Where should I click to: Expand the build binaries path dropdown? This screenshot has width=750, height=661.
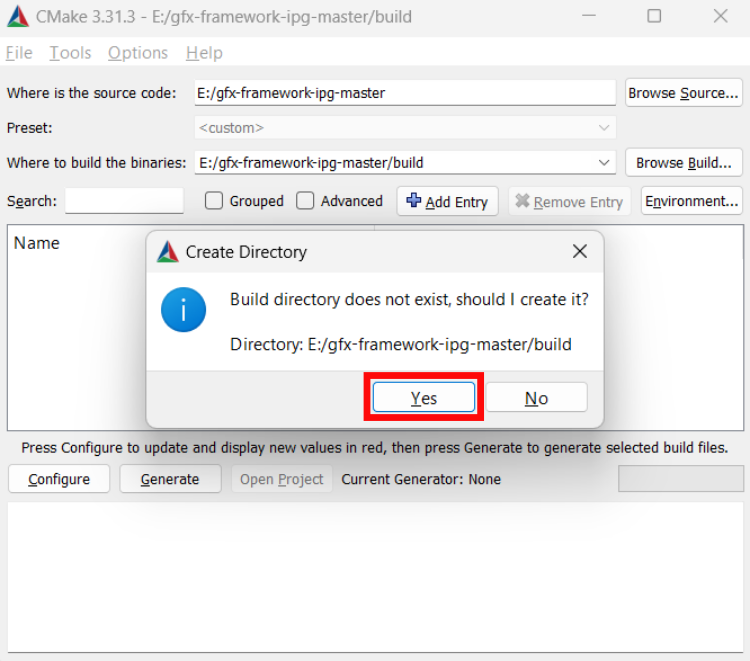[x=604, y=162]
